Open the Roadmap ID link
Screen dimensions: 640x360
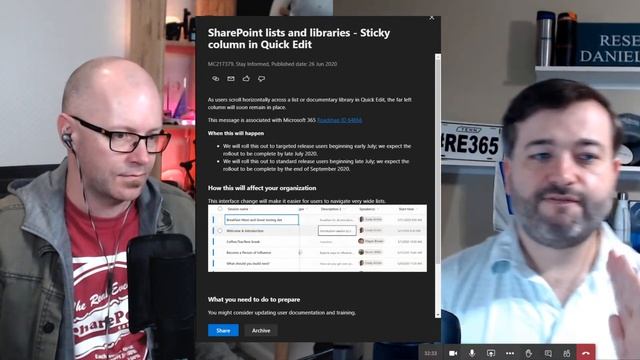click(x=340, y=120)
